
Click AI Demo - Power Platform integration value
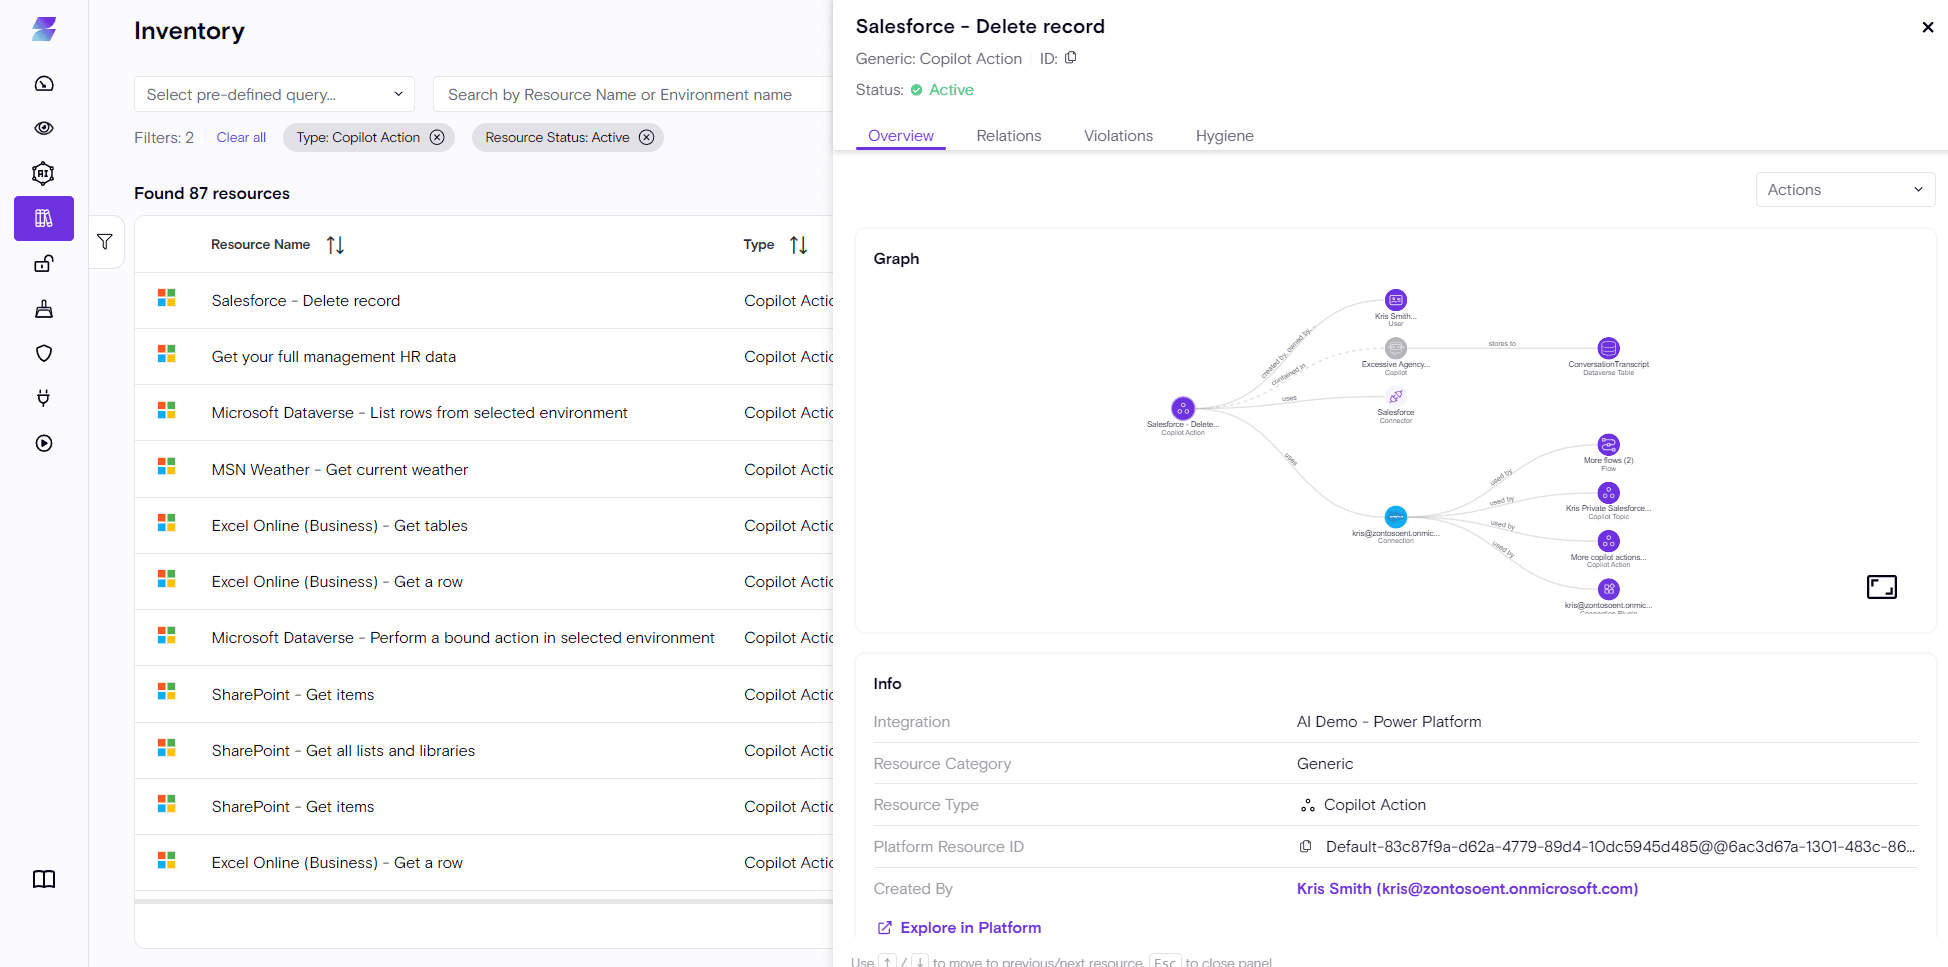point(1389,722)
